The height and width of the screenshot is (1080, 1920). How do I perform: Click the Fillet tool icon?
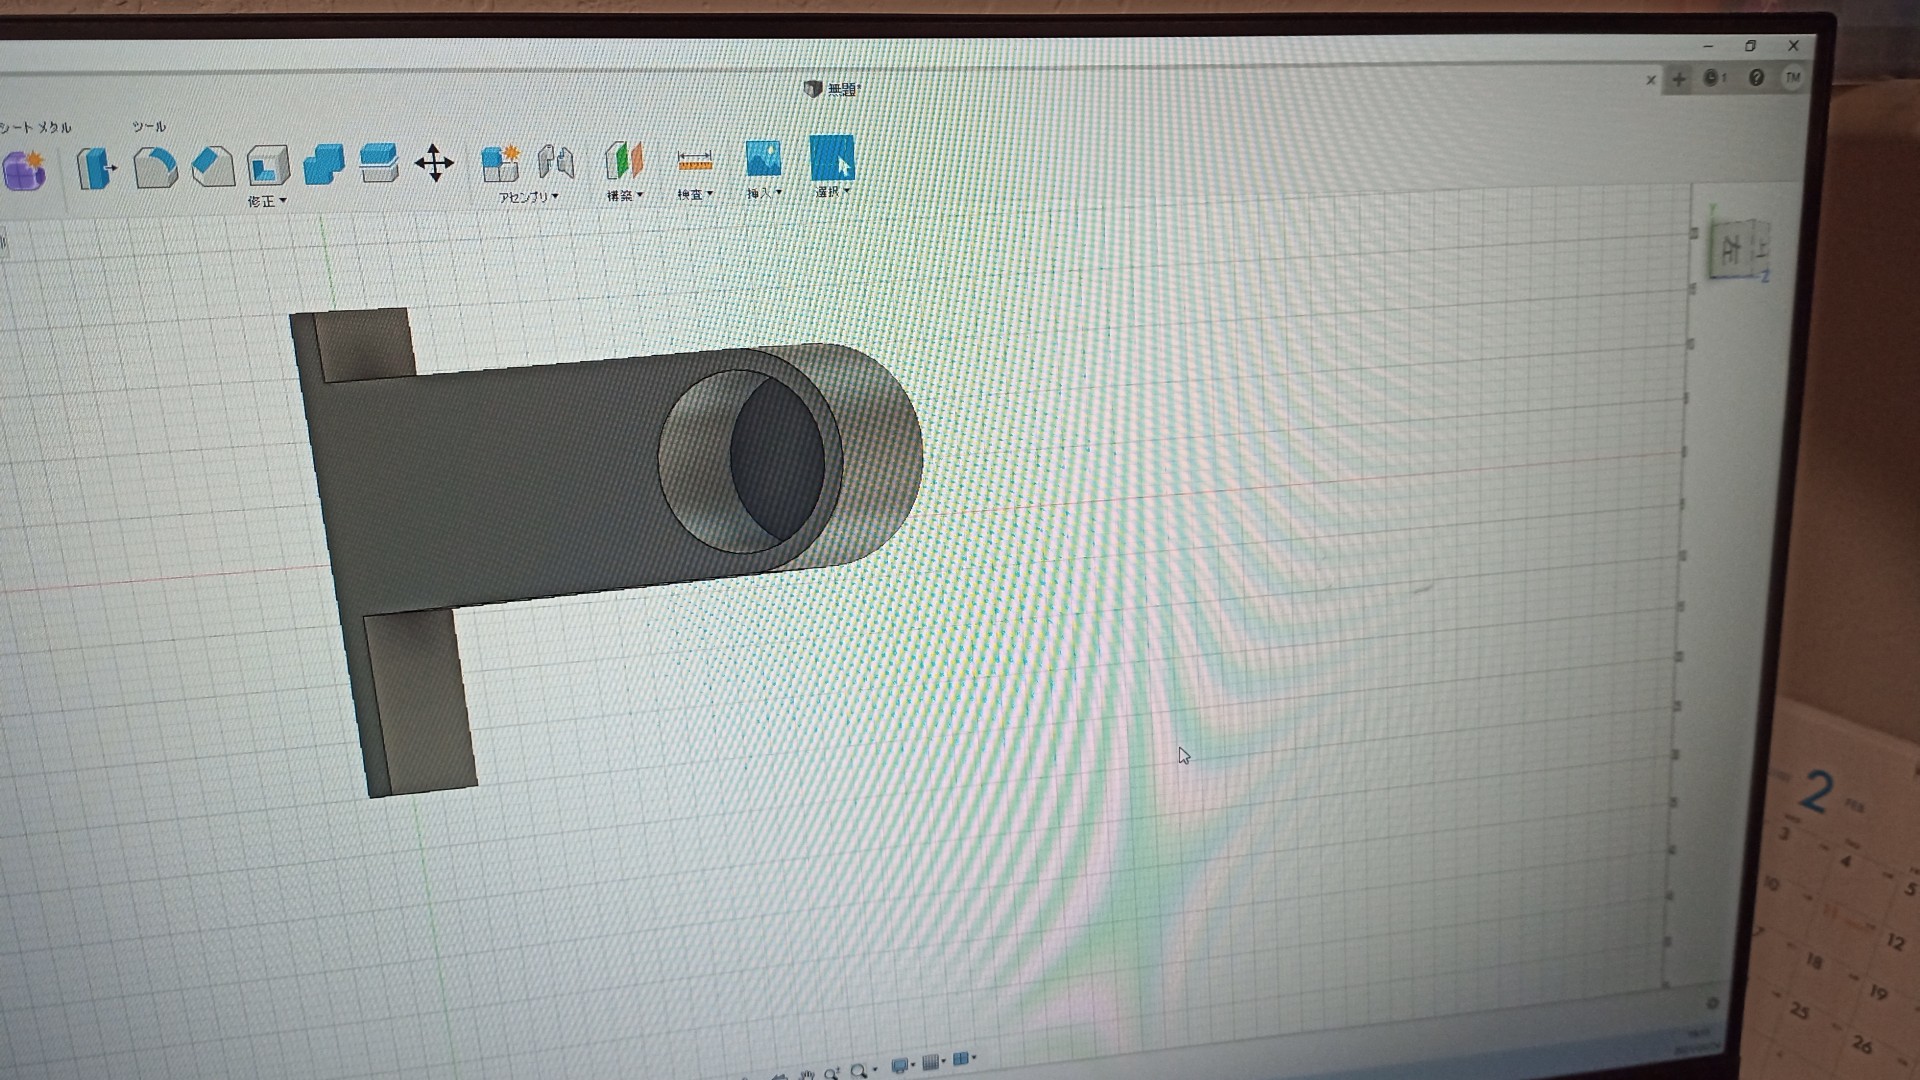(x=155, y=167)
